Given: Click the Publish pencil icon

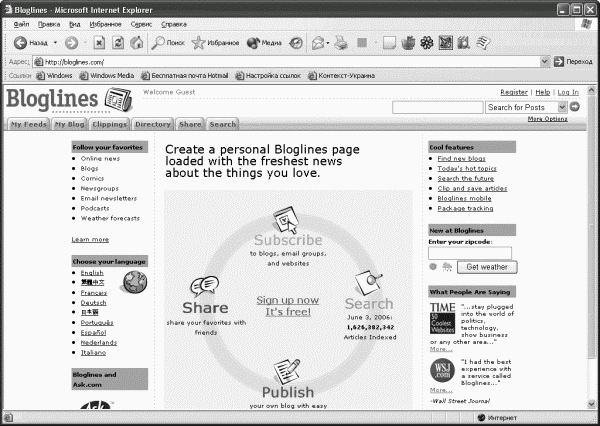Looking at the screenshot, I should 287,372.
